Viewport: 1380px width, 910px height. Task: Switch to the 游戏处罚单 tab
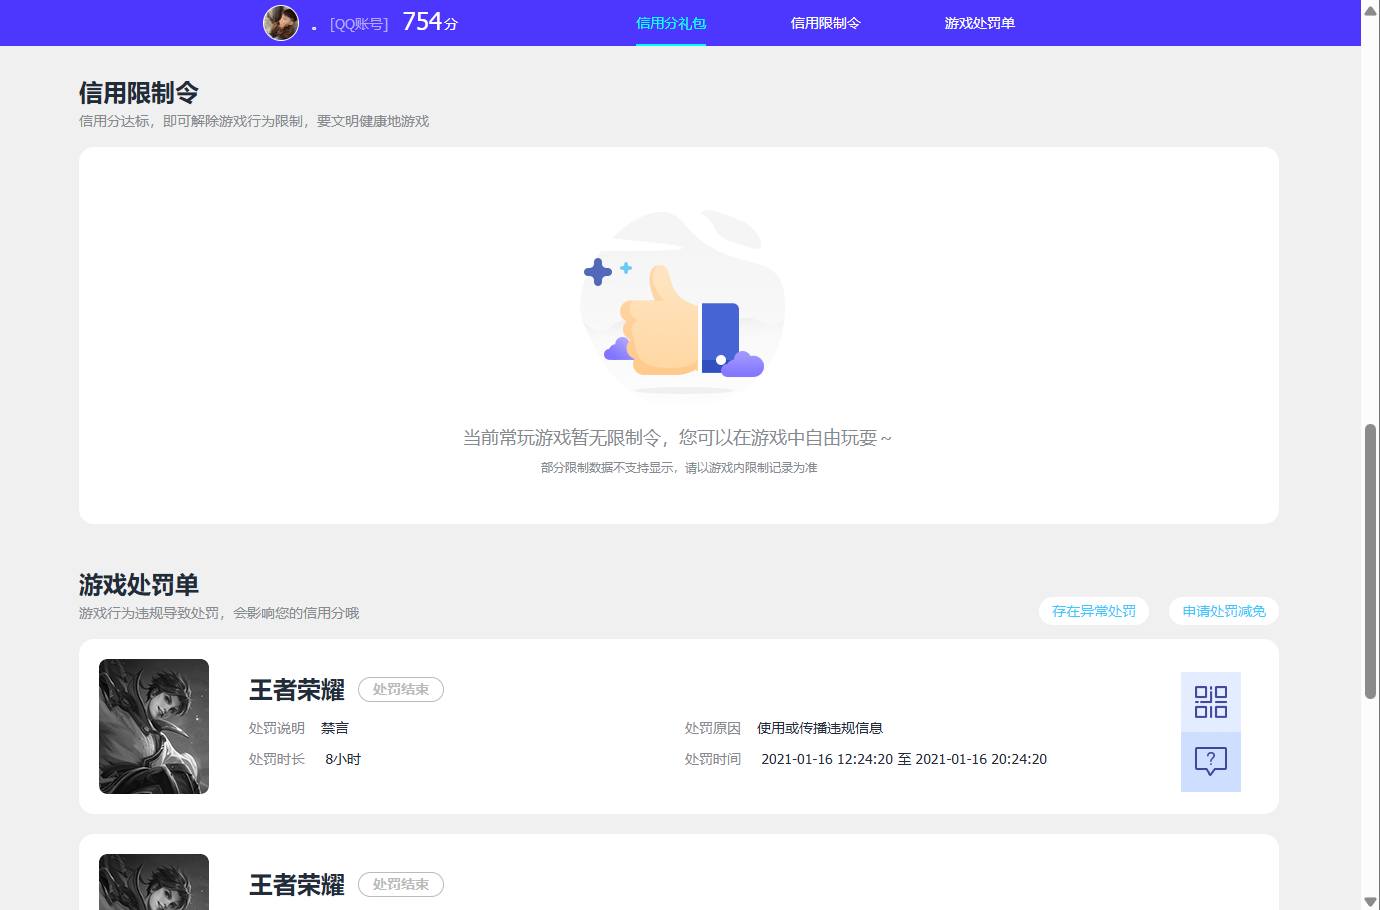[x=978, y=22]
